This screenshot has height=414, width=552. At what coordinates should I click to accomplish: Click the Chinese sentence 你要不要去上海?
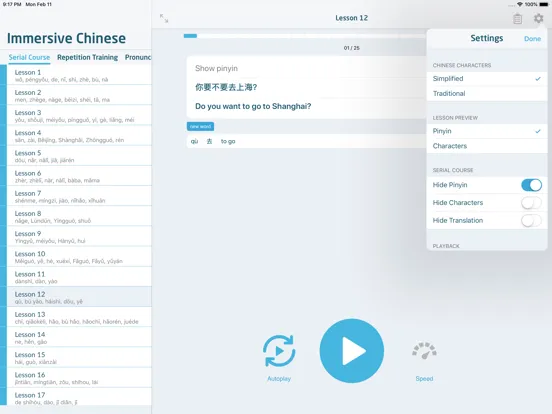226,87
